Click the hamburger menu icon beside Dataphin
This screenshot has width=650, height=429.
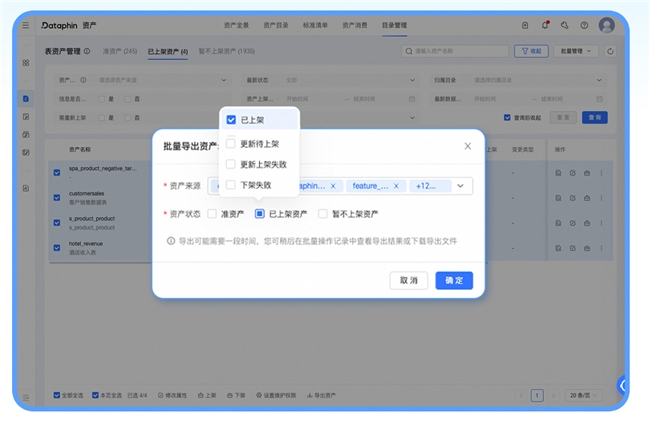[26, 25]
